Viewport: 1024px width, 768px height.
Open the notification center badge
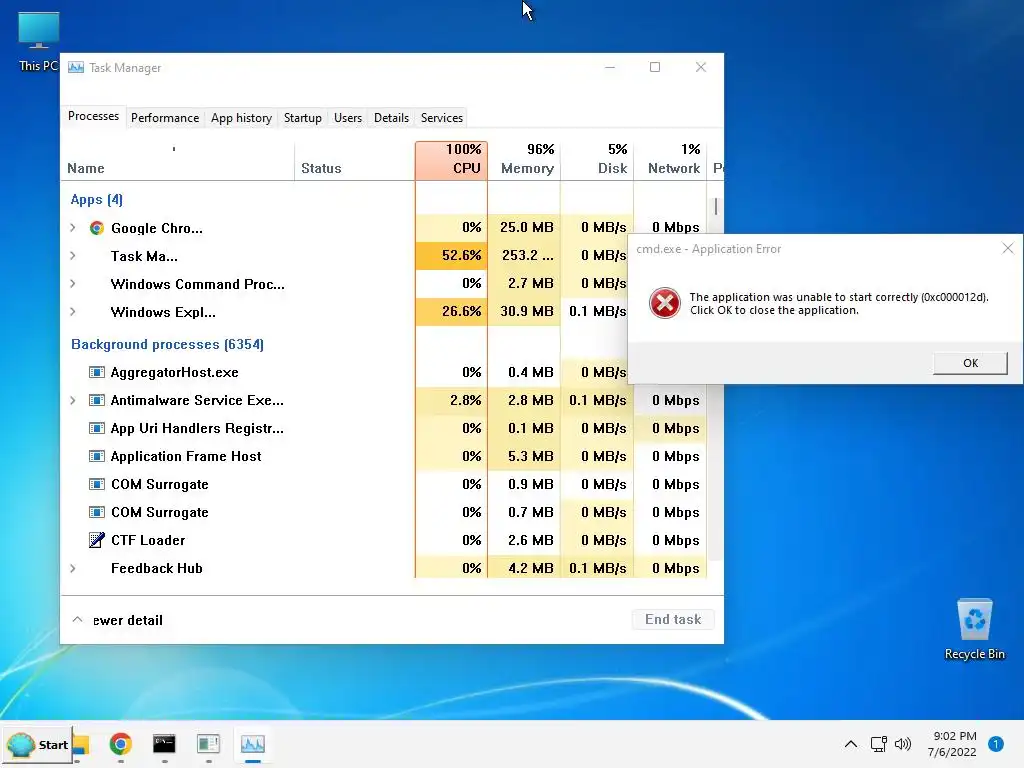click(996, 744)
